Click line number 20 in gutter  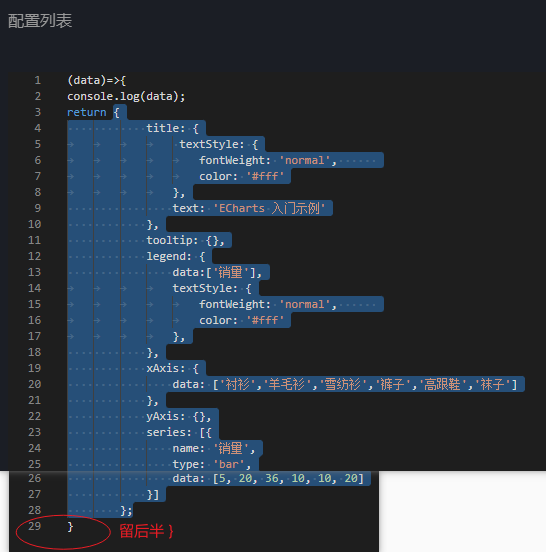[34, 384]
